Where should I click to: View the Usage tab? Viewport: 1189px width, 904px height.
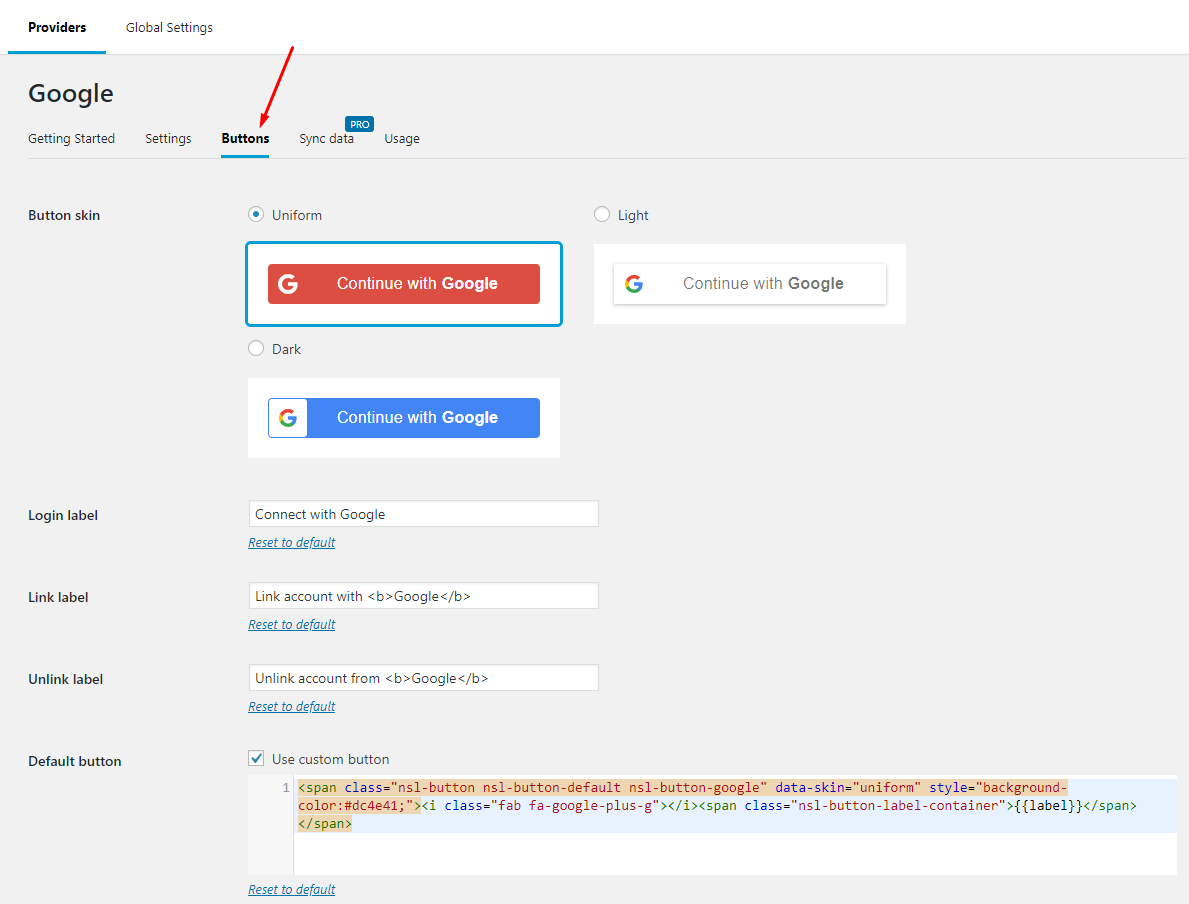coord(402,139)
